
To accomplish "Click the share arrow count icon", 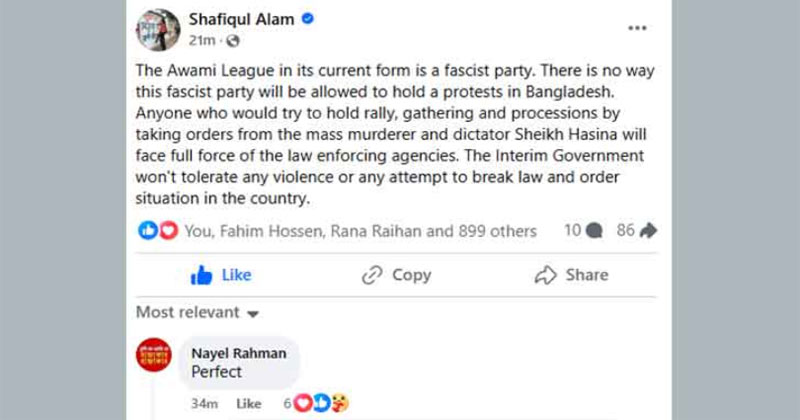I will coord(648,231).
